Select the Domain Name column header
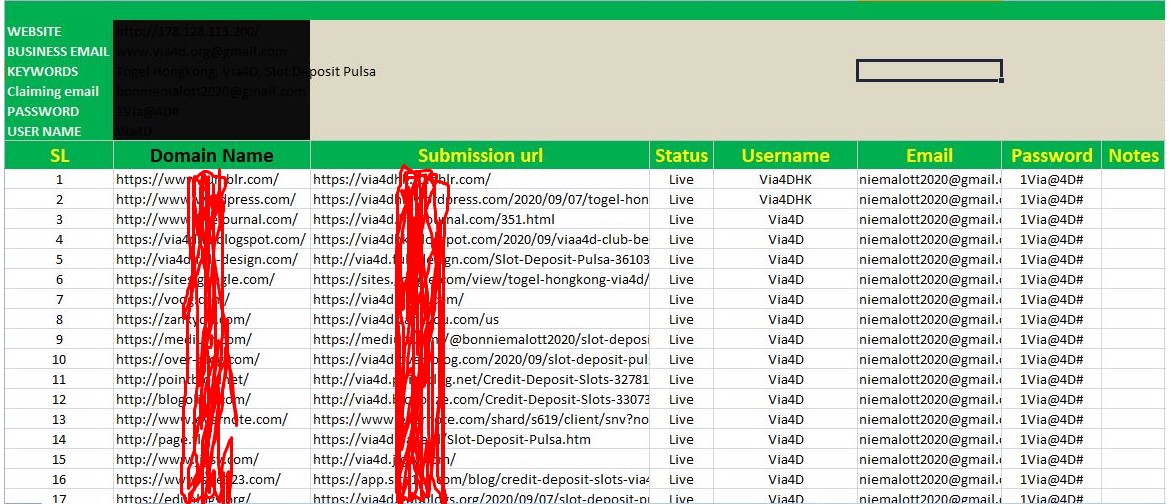1169x504 pixels. [x=212, y=155]
